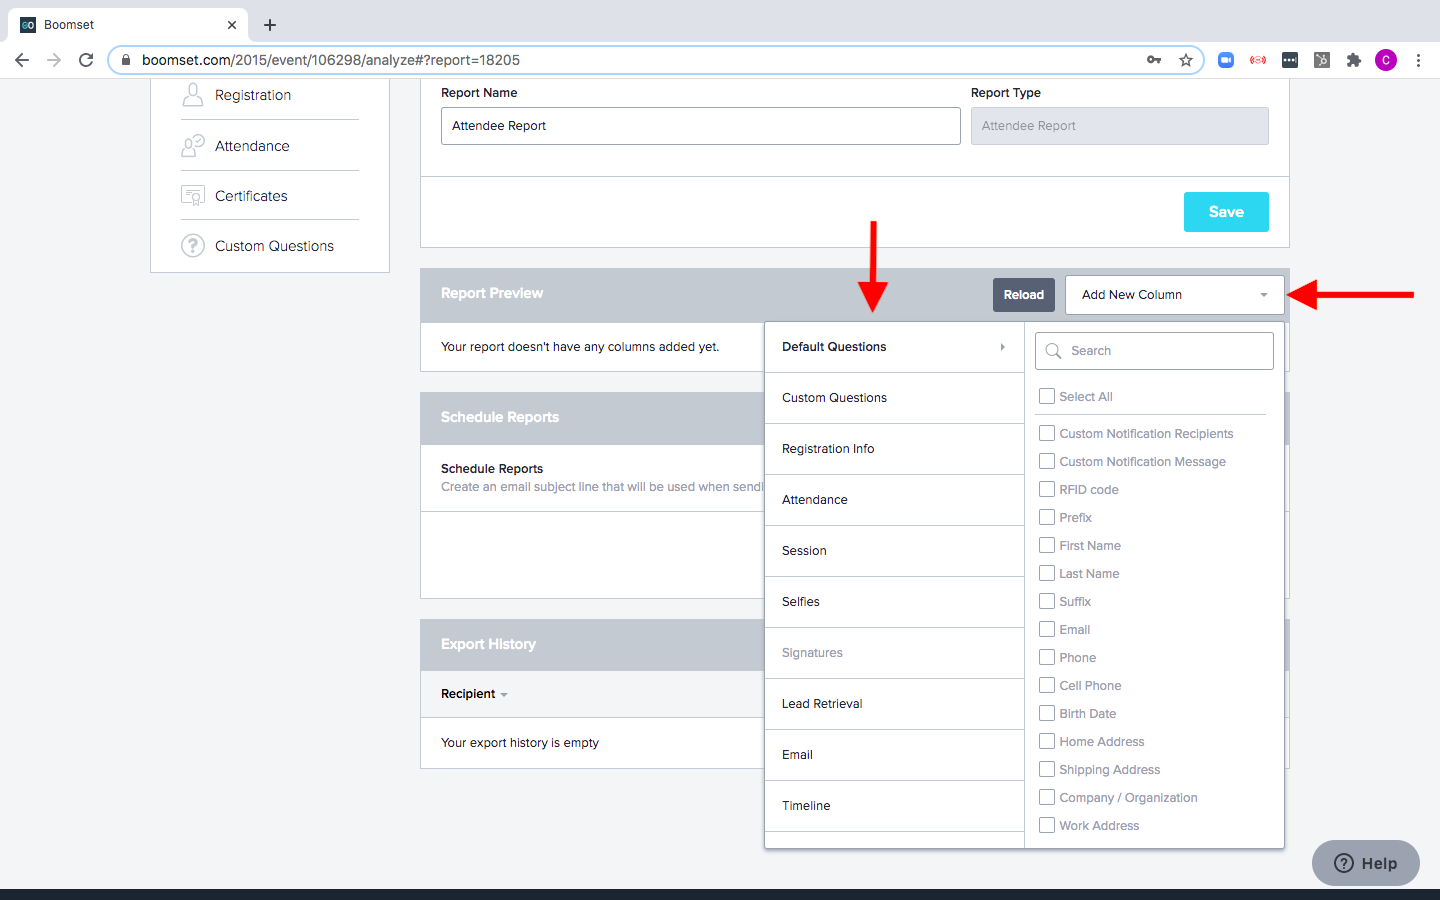
Task: Check Company / Organization checkbox
Action: (x=1047, y=797)
